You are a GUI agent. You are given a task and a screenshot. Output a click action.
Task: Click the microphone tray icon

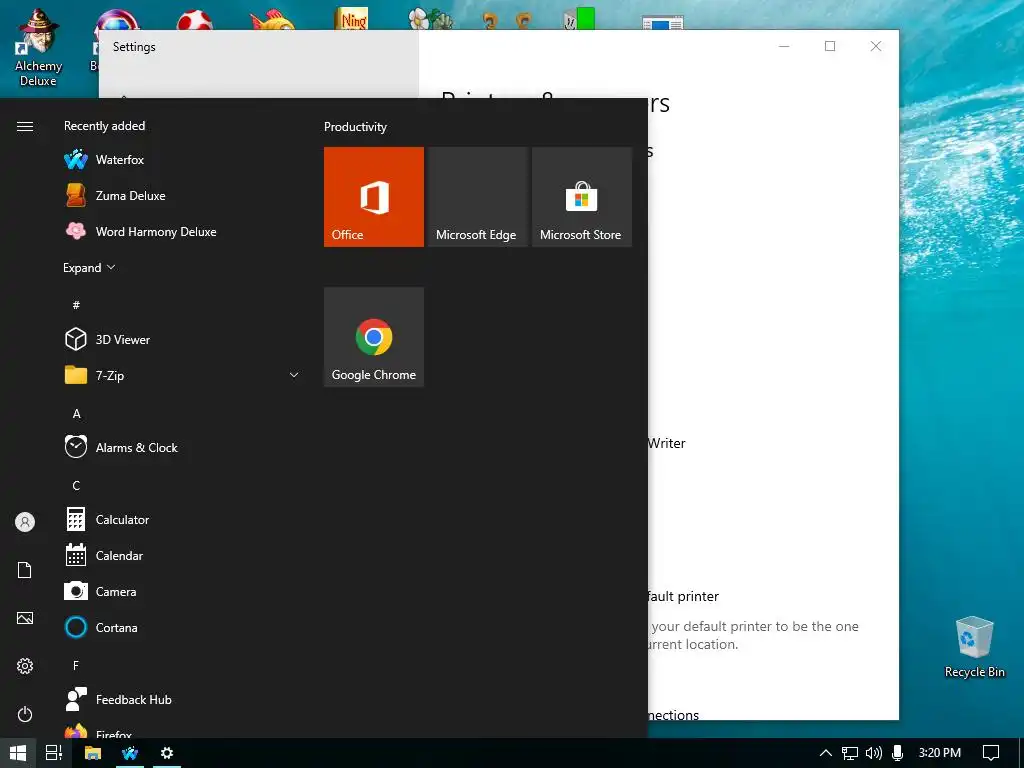coord(897,753)
